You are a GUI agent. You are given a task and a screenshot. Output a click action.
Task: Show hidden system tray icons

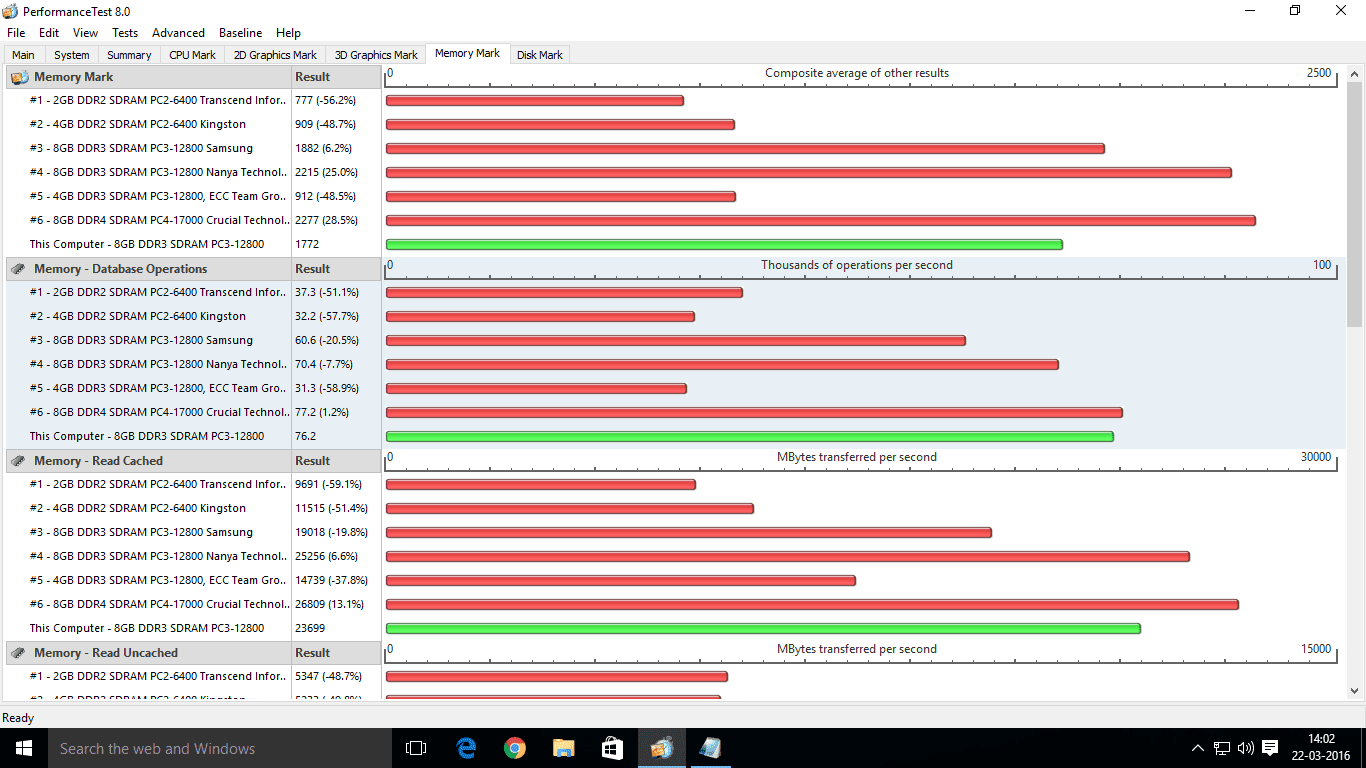pos(1198,748)
